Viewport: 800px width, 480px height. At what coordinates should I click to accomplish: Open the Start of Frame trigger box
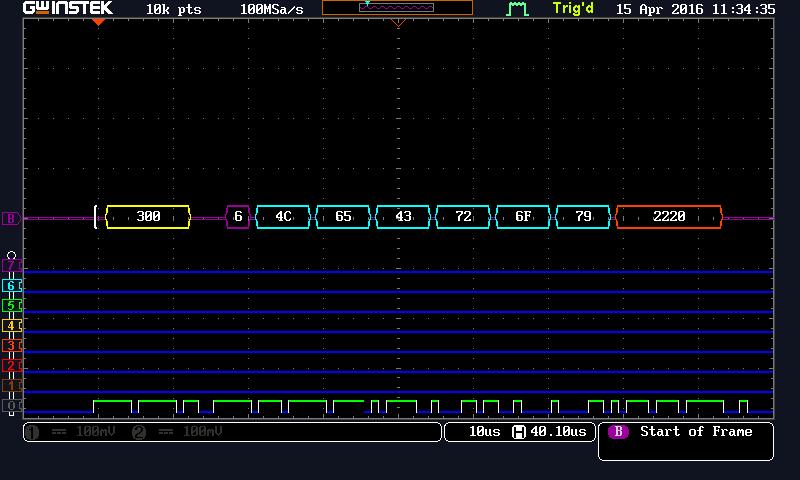pos(686,441)
